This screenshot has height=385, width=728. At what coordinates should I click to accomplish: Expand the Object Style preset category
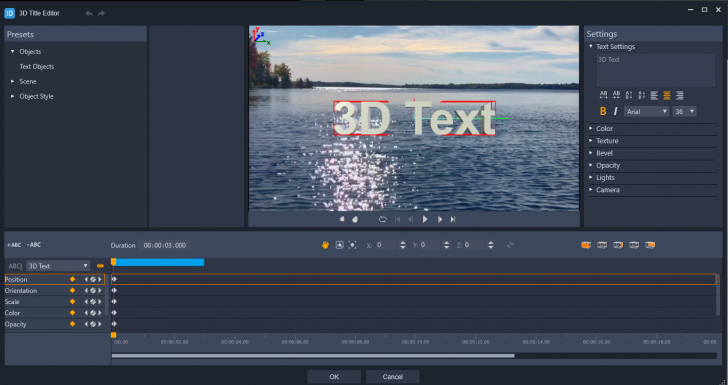coord(13,96)
